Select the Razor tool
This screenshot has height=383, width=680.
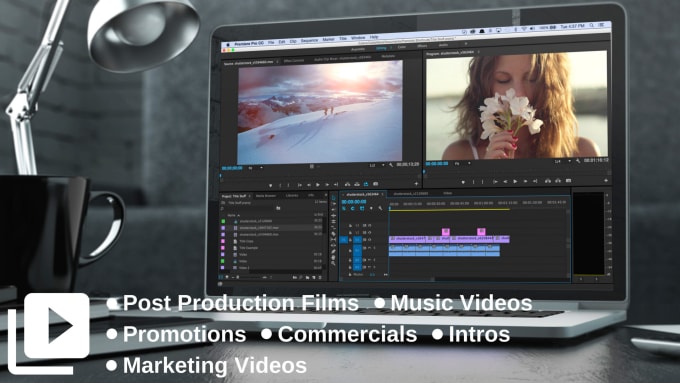pos(333,234)
